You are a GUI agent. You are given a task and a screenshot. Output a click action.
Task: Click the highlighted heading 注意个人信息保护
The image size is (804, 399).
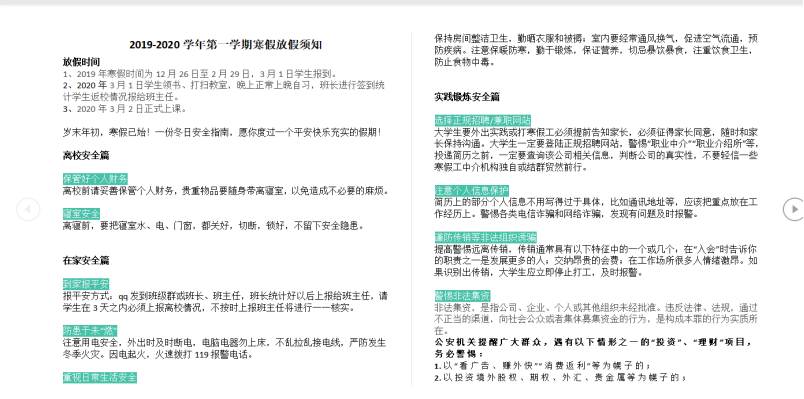coord(472,190)
